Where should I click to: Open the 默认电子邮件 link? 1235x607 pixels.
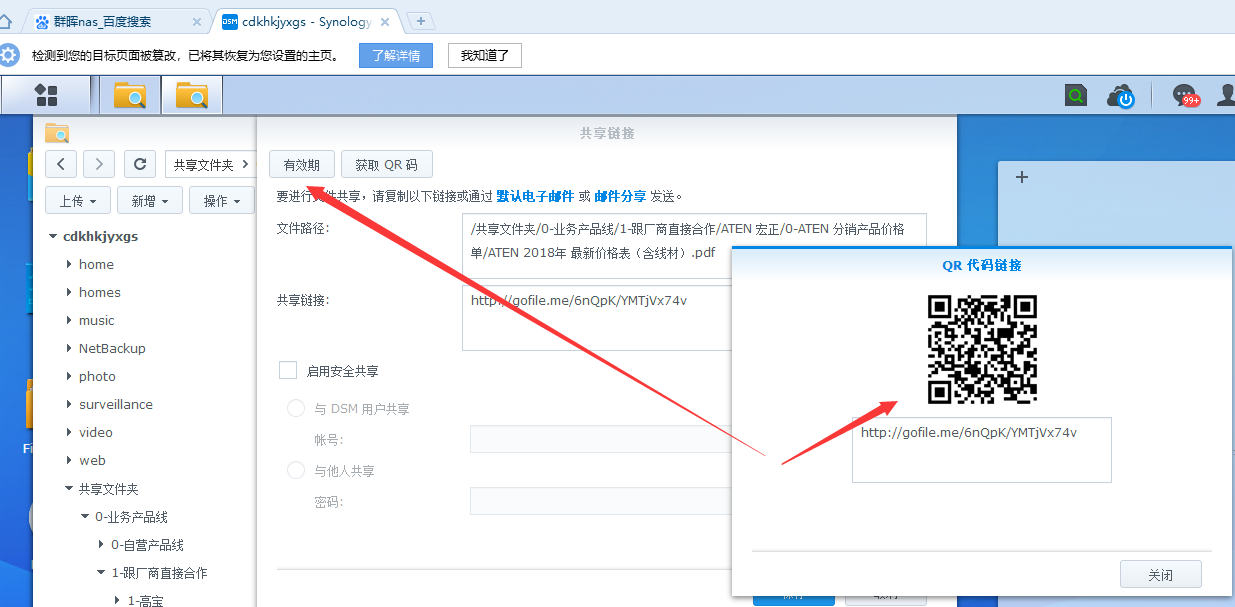[x=535, y=196]
